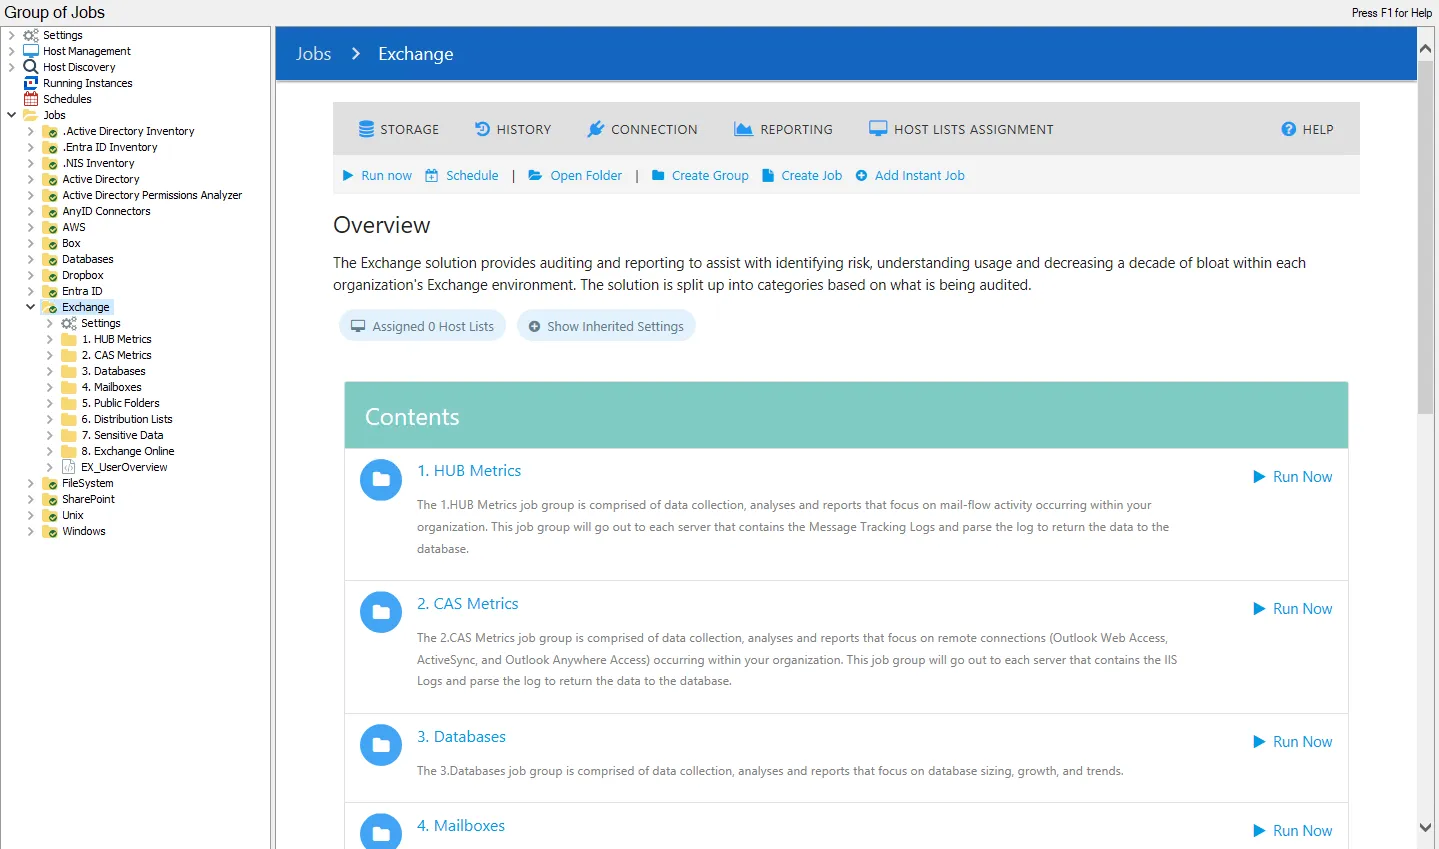
Task: Open the HISTORY tab
Action: 513,129
